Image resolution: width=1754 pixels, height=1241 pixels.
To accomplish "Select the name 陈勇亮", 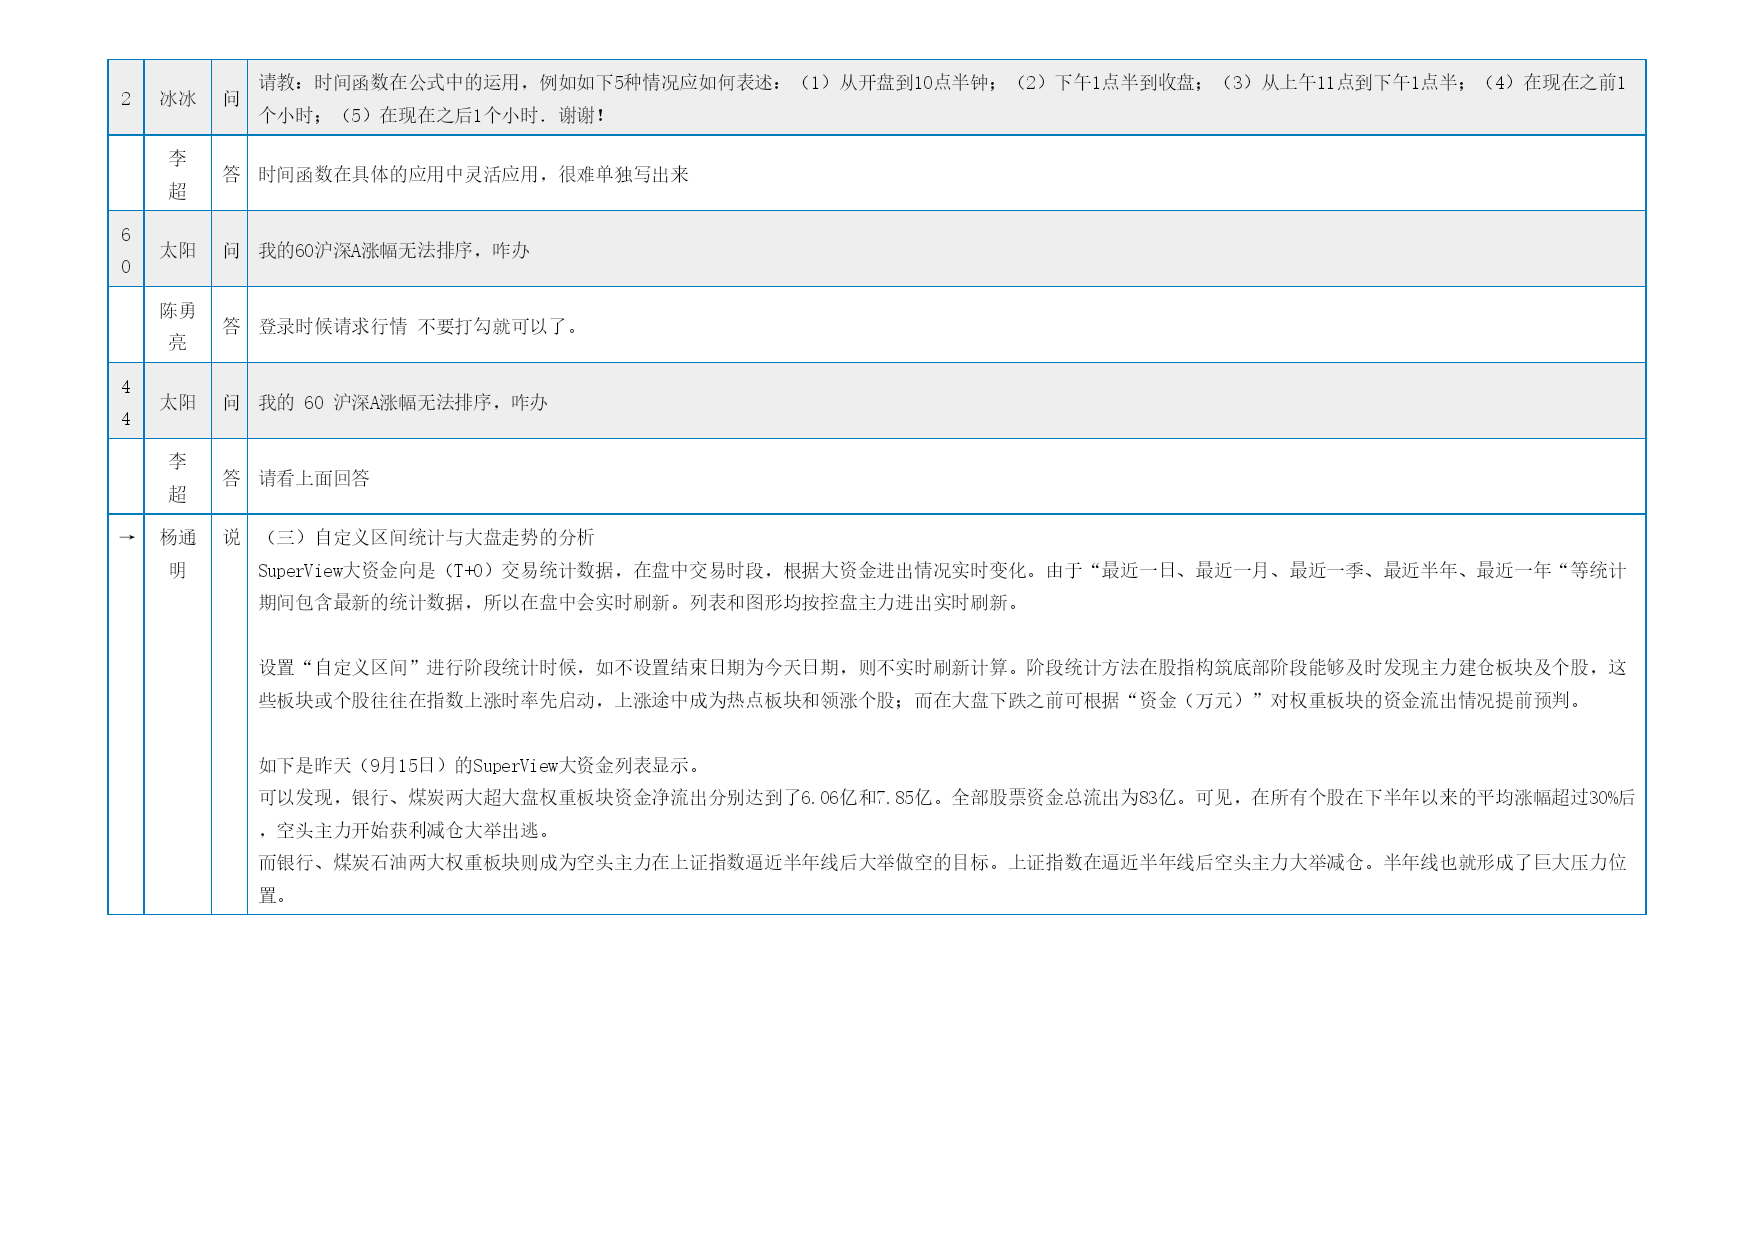I will (178, 326).
